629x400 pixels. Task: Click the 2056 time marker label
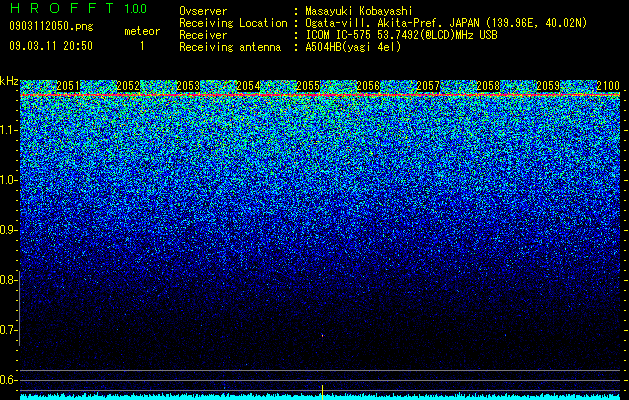(x=368, y=85)
